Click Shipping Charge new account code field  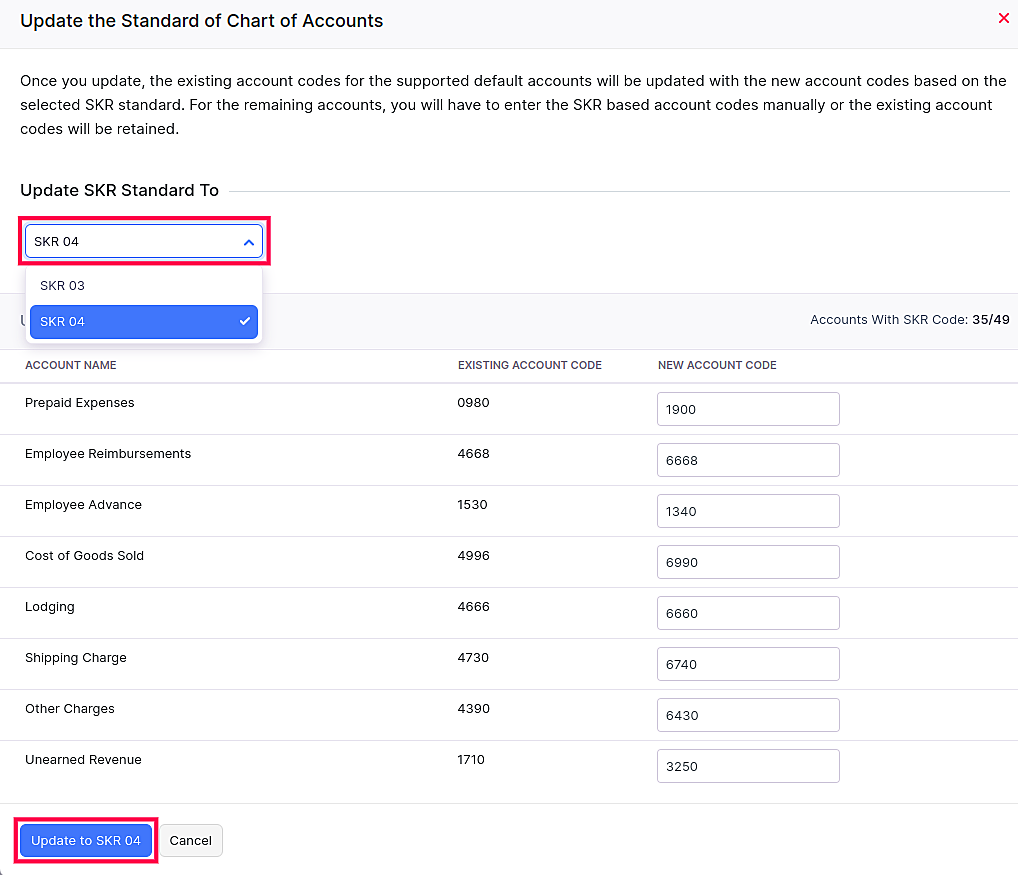click(747, 664)
